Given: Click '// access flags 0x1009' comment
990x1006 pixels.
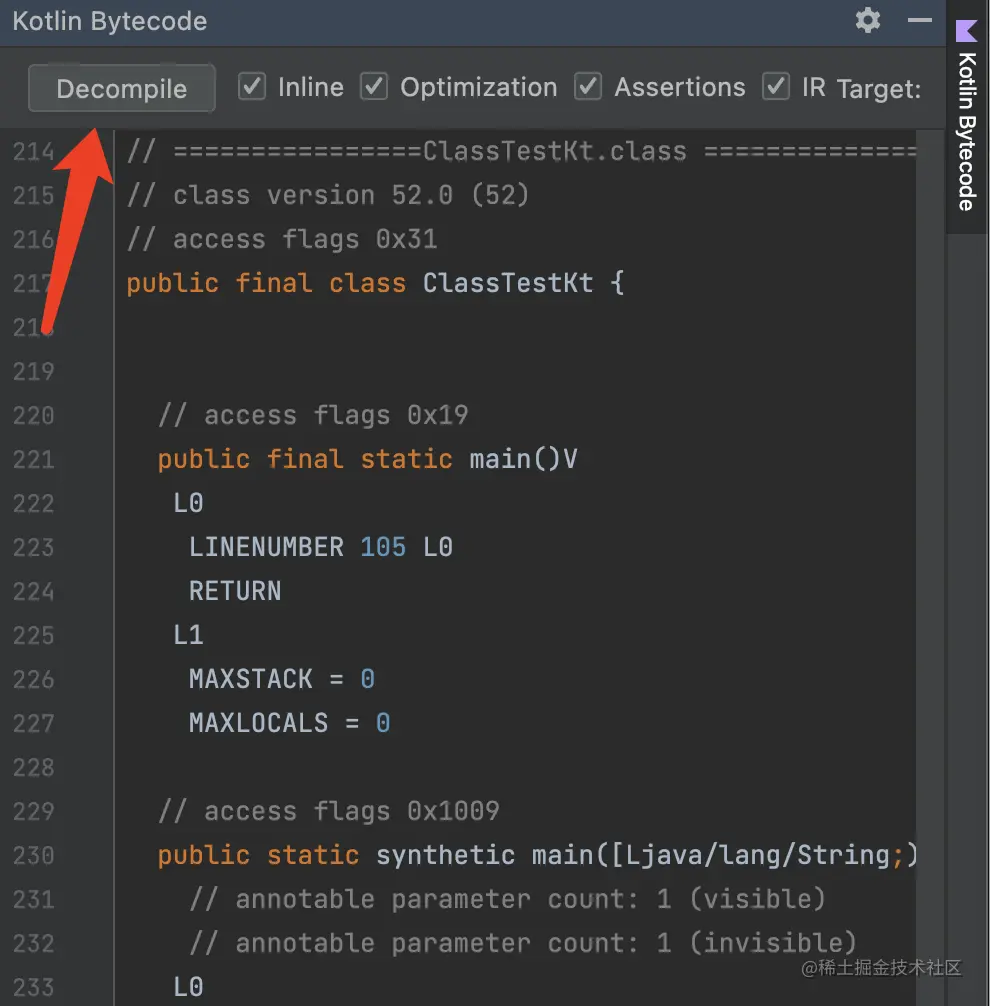Looking at the screenshot, I should click(x=329, y=811).
